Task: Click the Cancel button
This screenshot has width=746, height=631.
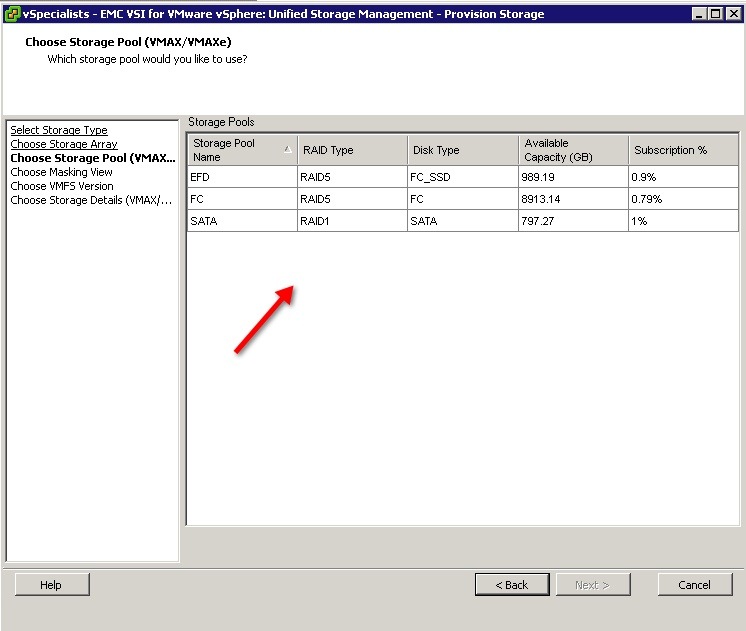Action: pyautogui.click(x=694, y=585)
